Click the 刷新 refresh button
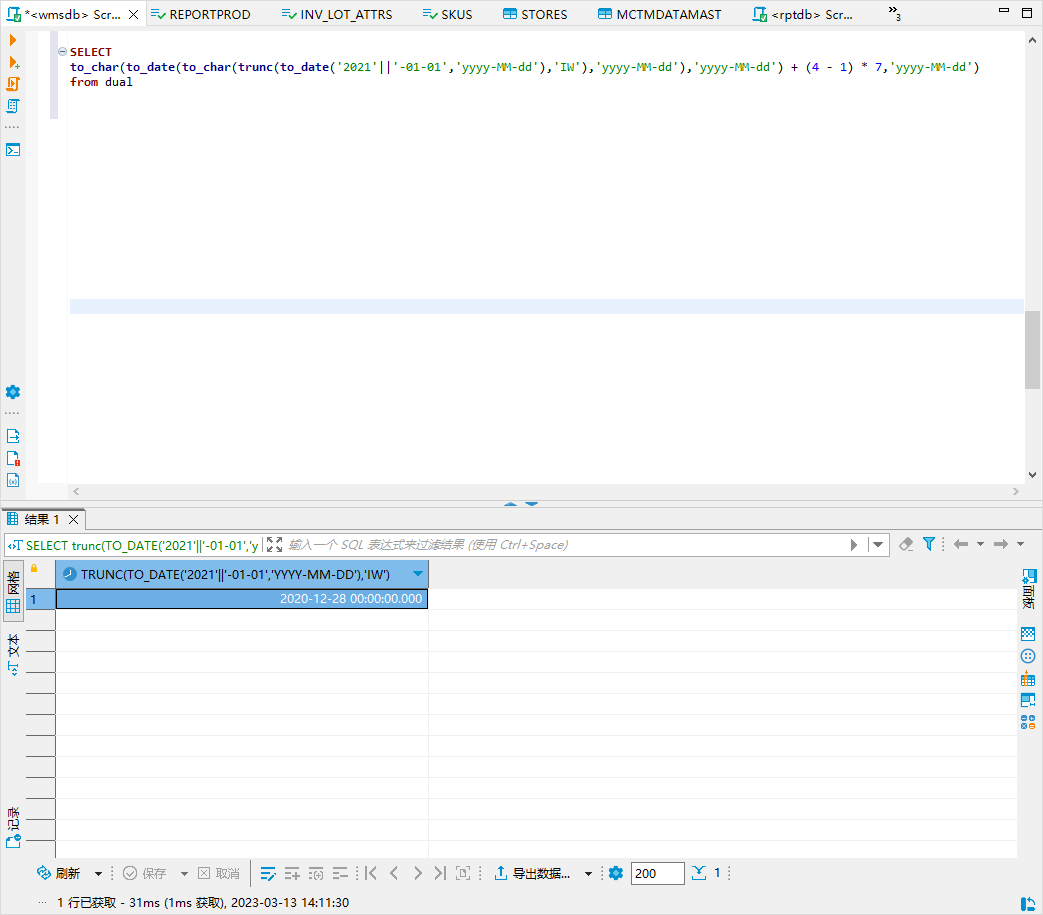 click(x=59, y=873)
